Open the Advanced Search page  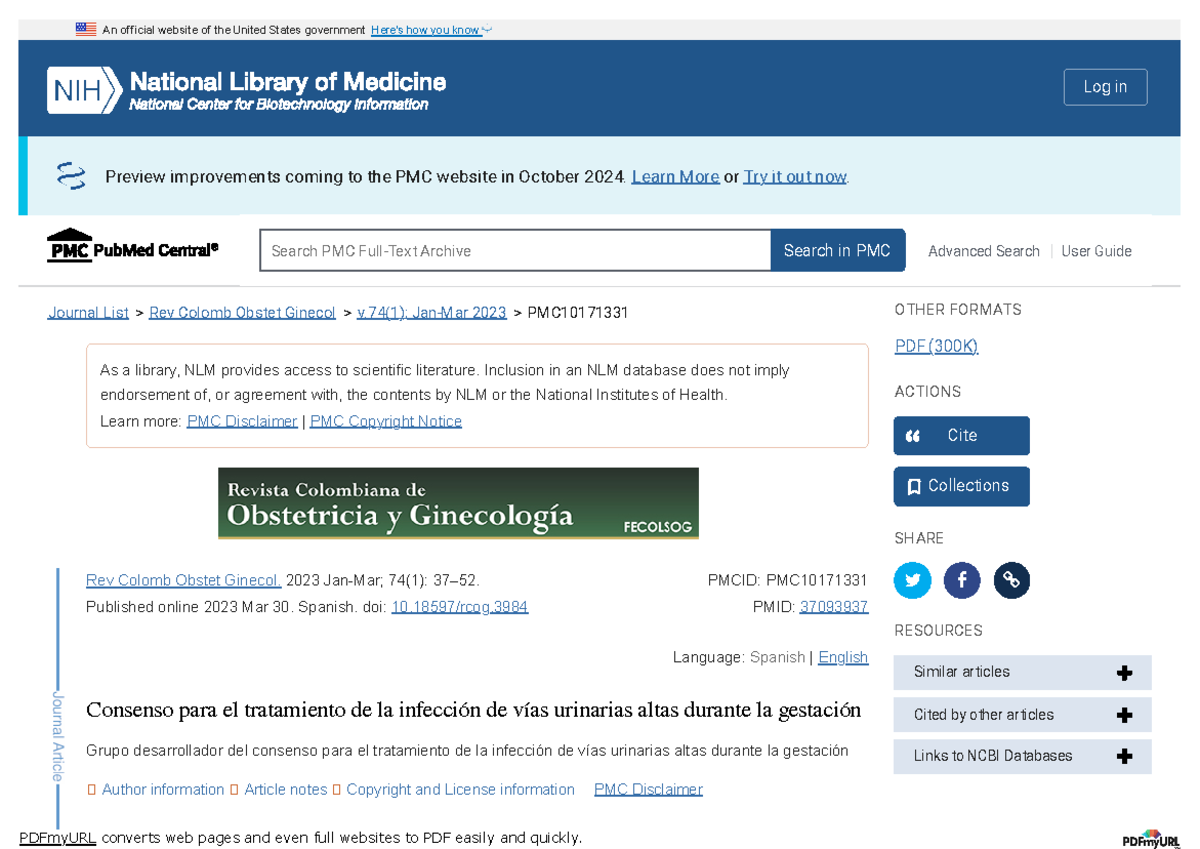tap(983, 251)
